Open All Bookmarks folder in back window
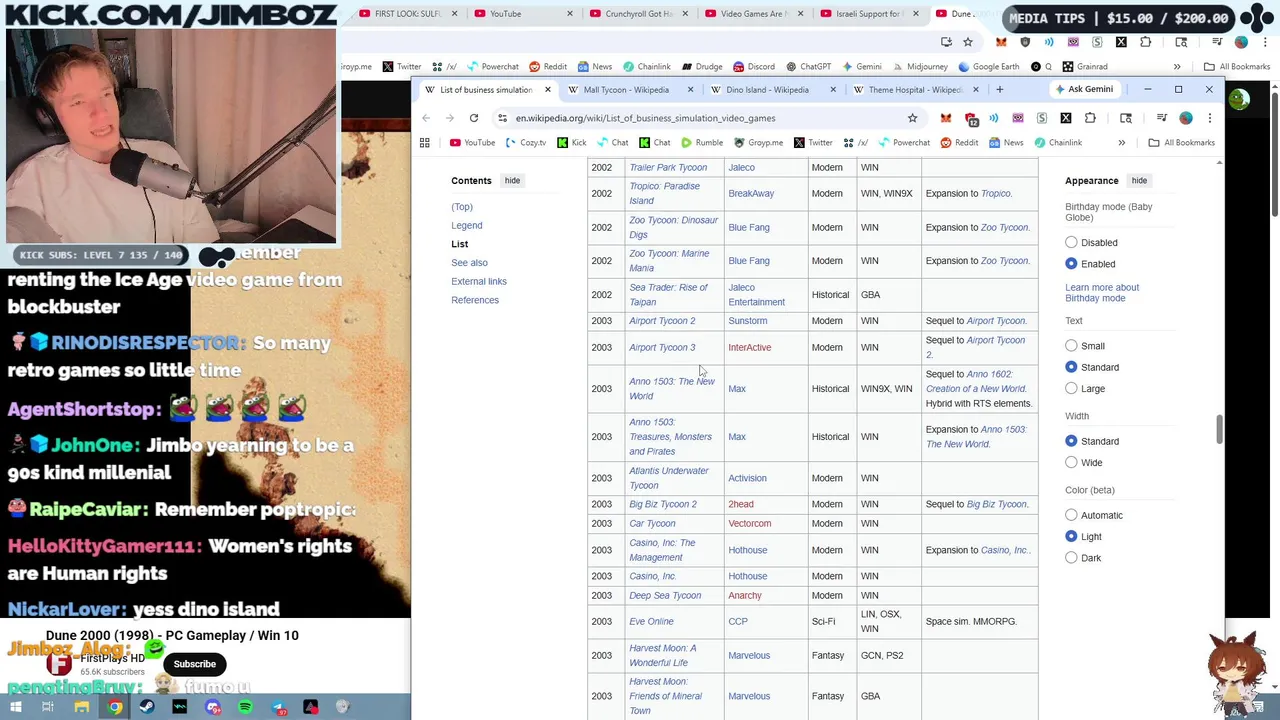This screenshot has width=1280, height=720. (x=1237, y=67)
